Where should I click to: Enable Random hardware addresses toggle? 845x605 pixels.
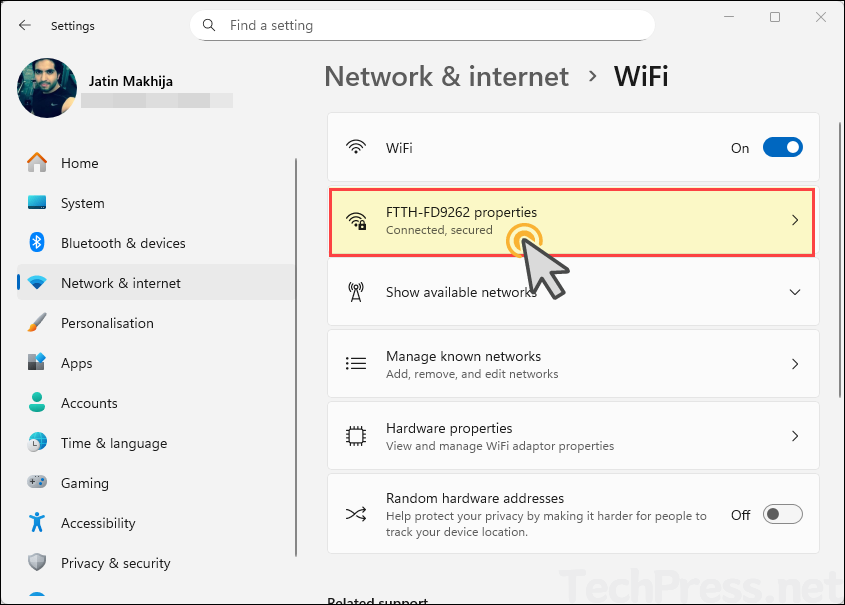click(x=782, y=515)
